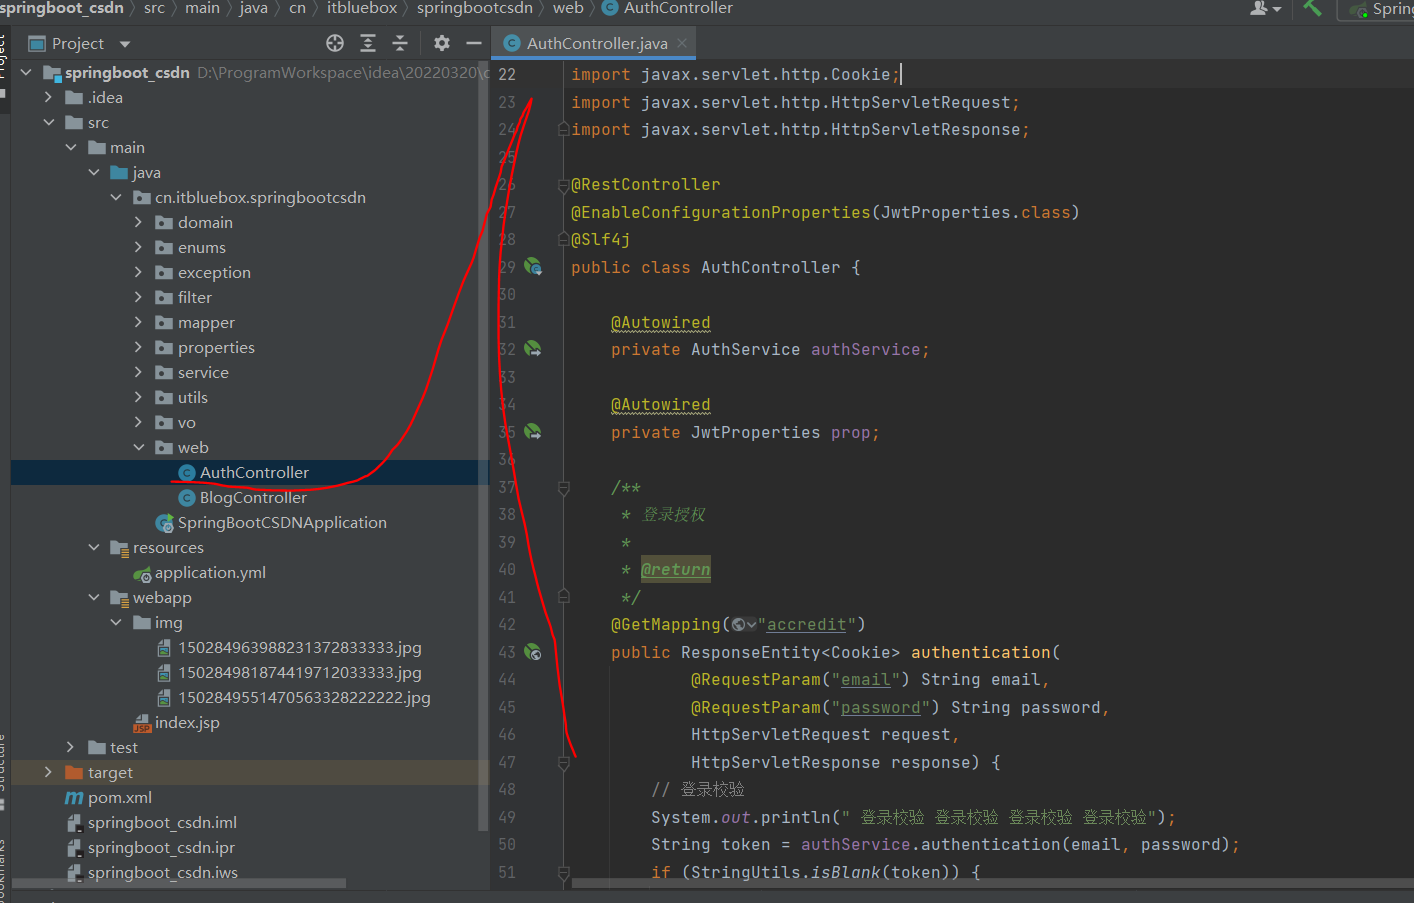Click the class gutter icon on line 29

pos(533,267)
